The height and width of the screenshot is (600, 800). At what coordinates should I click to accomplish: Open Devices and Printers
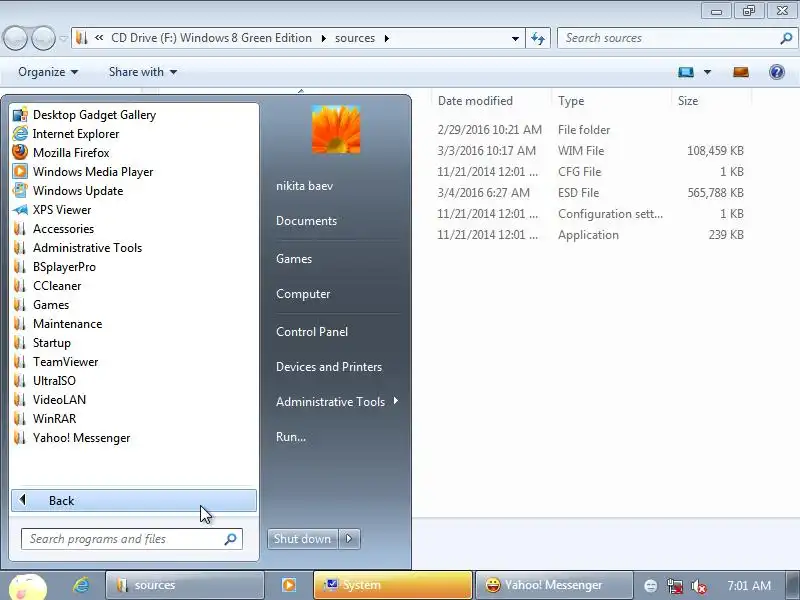tap(329, 367)
